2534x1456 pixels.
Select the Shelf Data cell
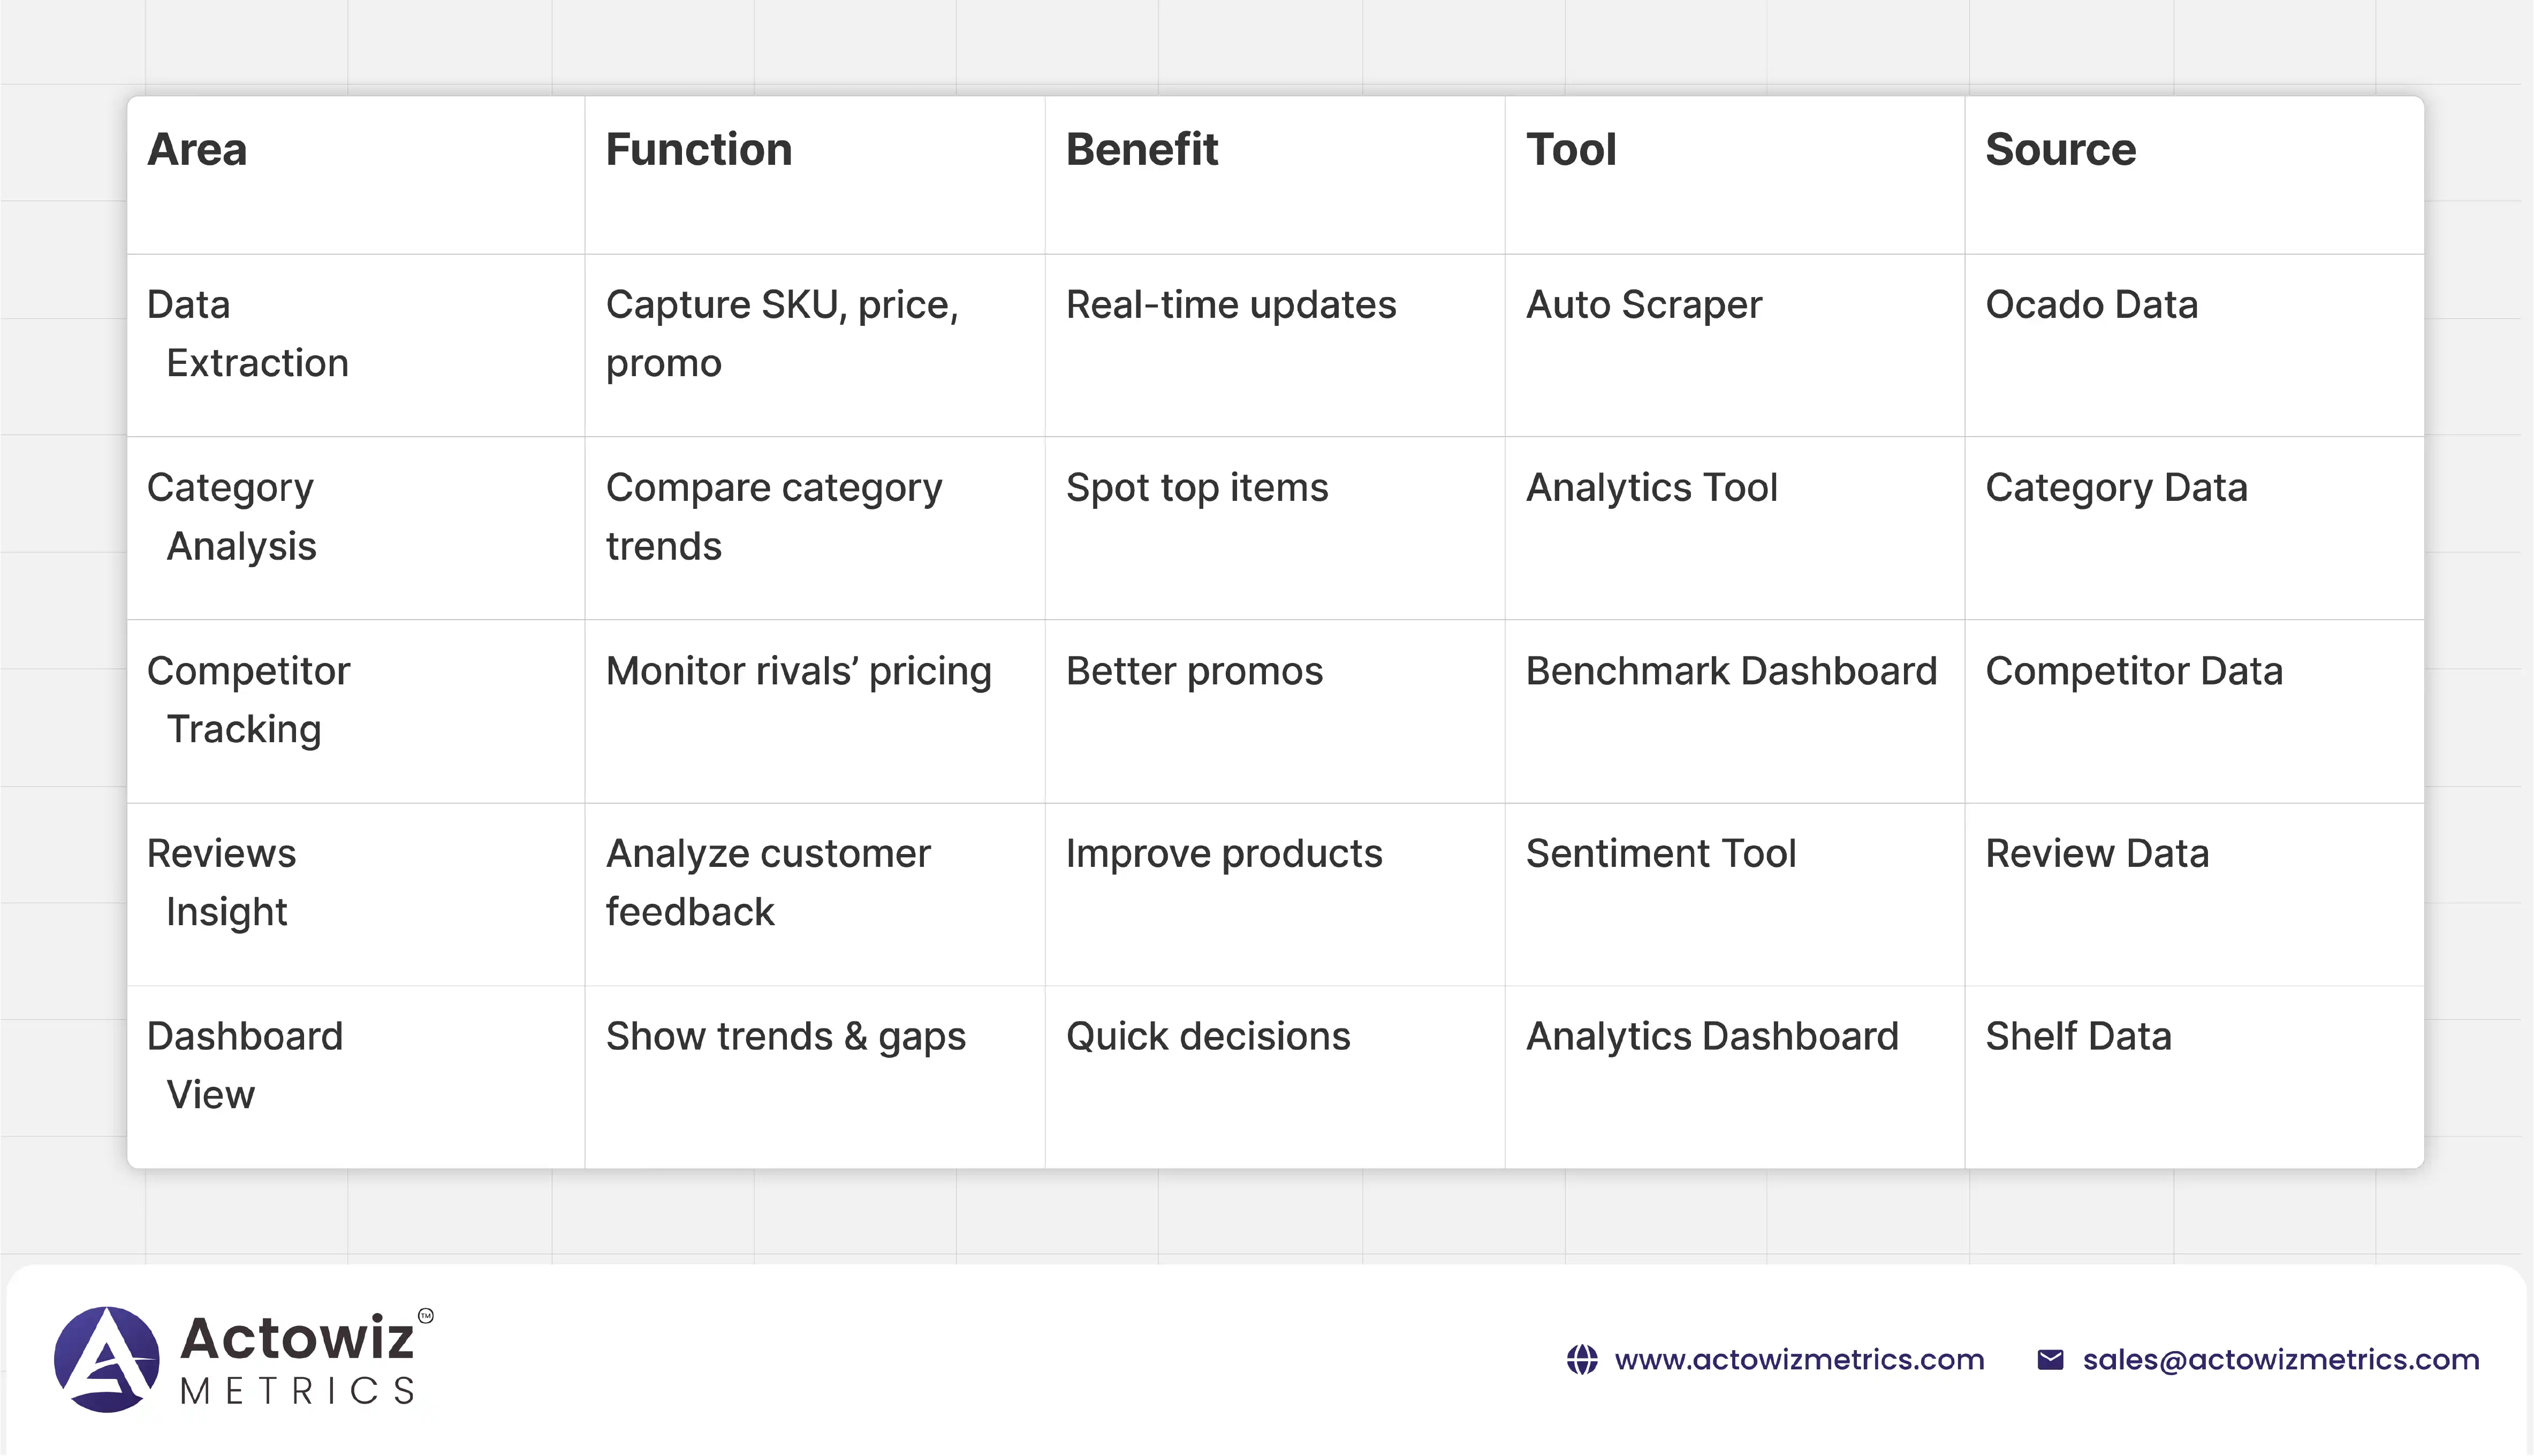point(2078,1037)
